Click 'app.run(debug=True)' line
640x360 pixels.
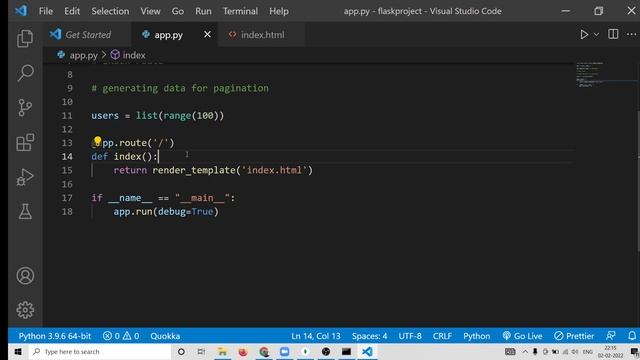(166, 211)
